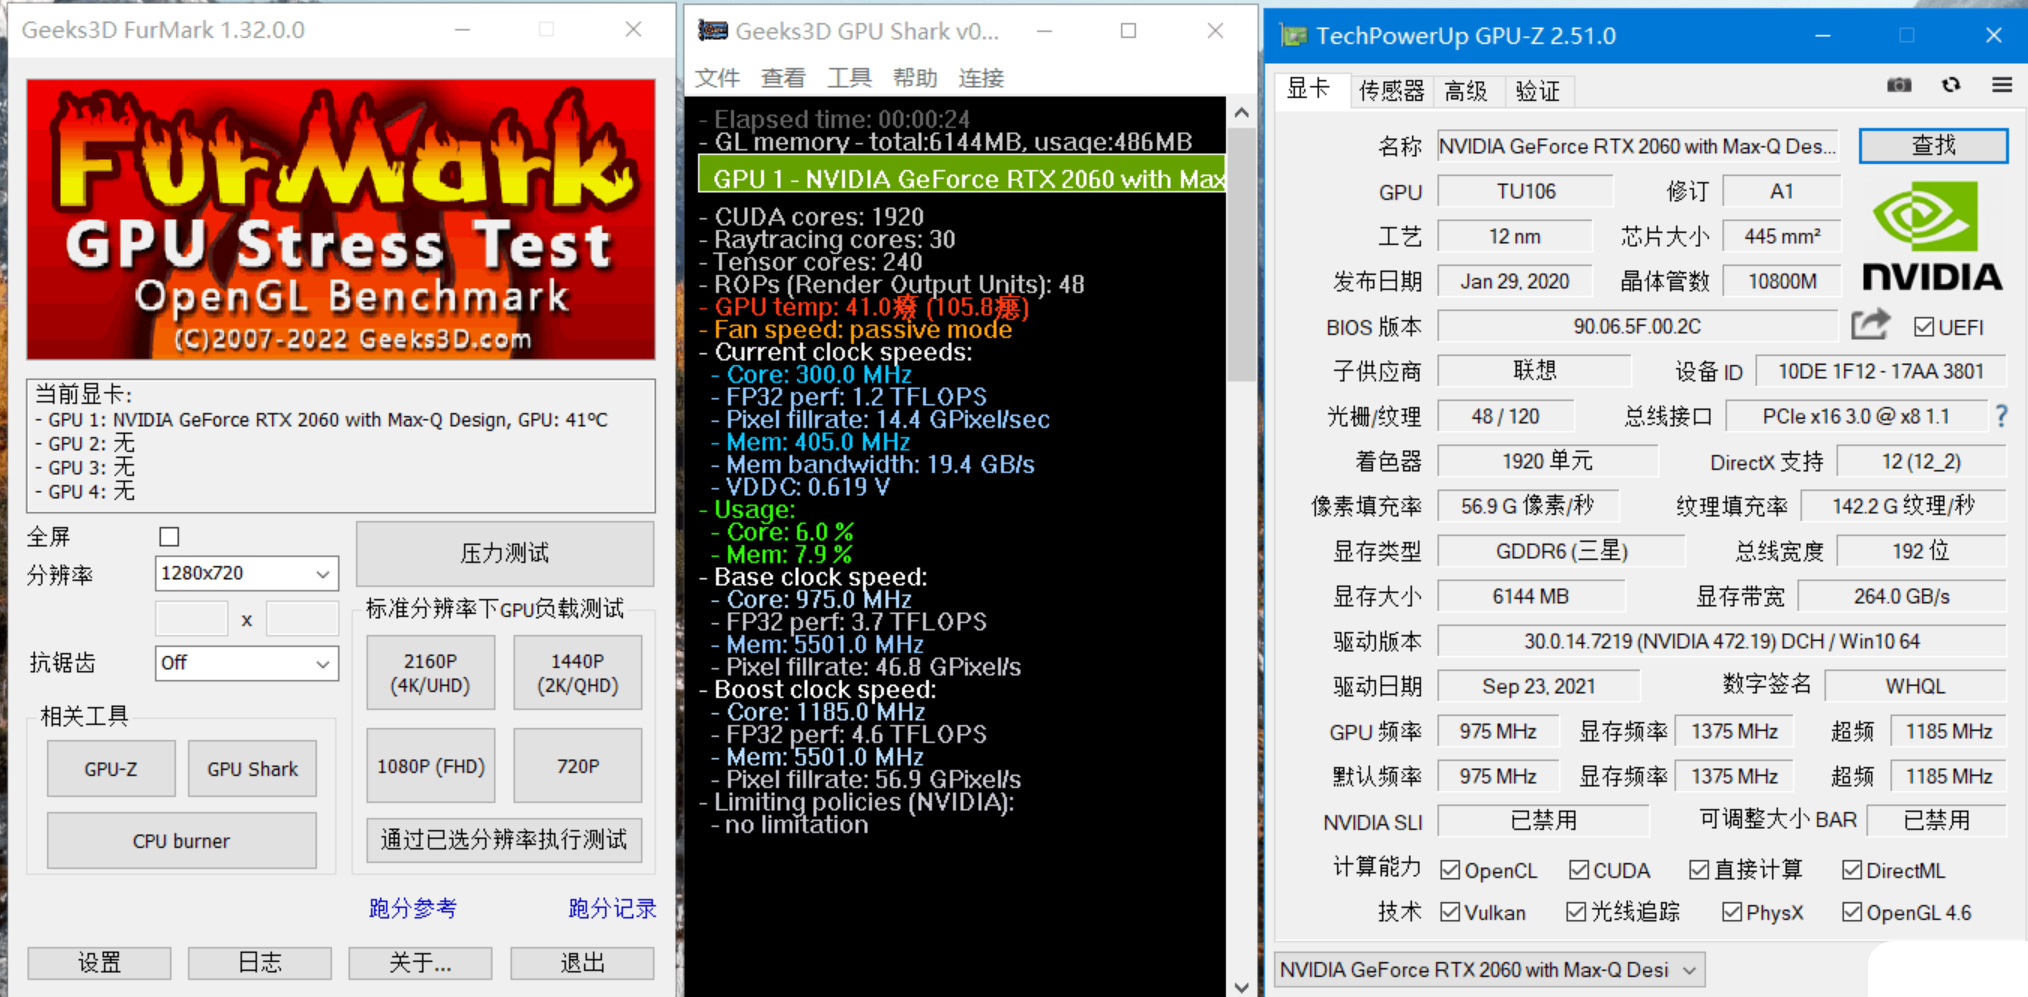This screenshot has height=997, width=2028.
Task: Click the driver version value field
Action: click(x=1721, y=641)
